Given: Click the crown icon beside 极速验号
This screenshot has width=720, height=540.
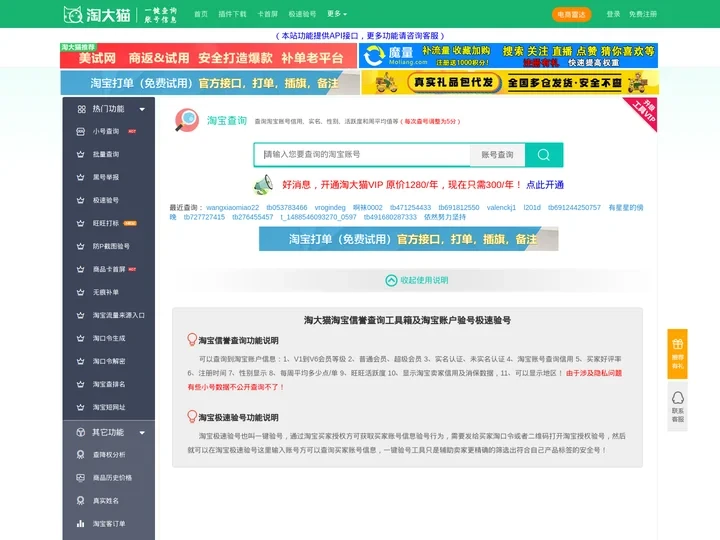Looking at the screenshot, I should [x=80, y=200].
